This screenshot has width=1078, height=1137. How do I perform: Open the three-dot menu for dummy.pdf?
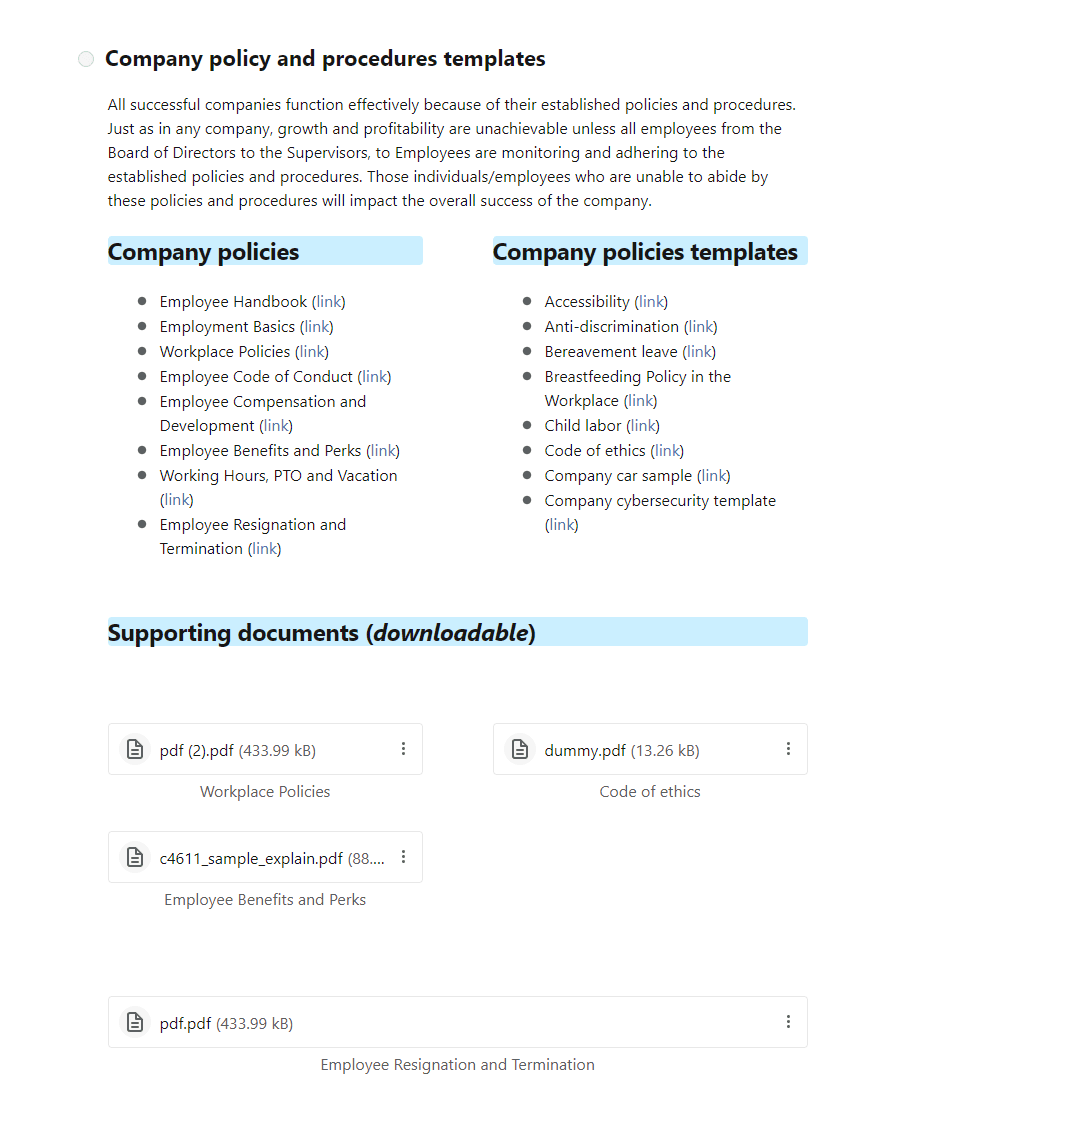tap(788, 749)
